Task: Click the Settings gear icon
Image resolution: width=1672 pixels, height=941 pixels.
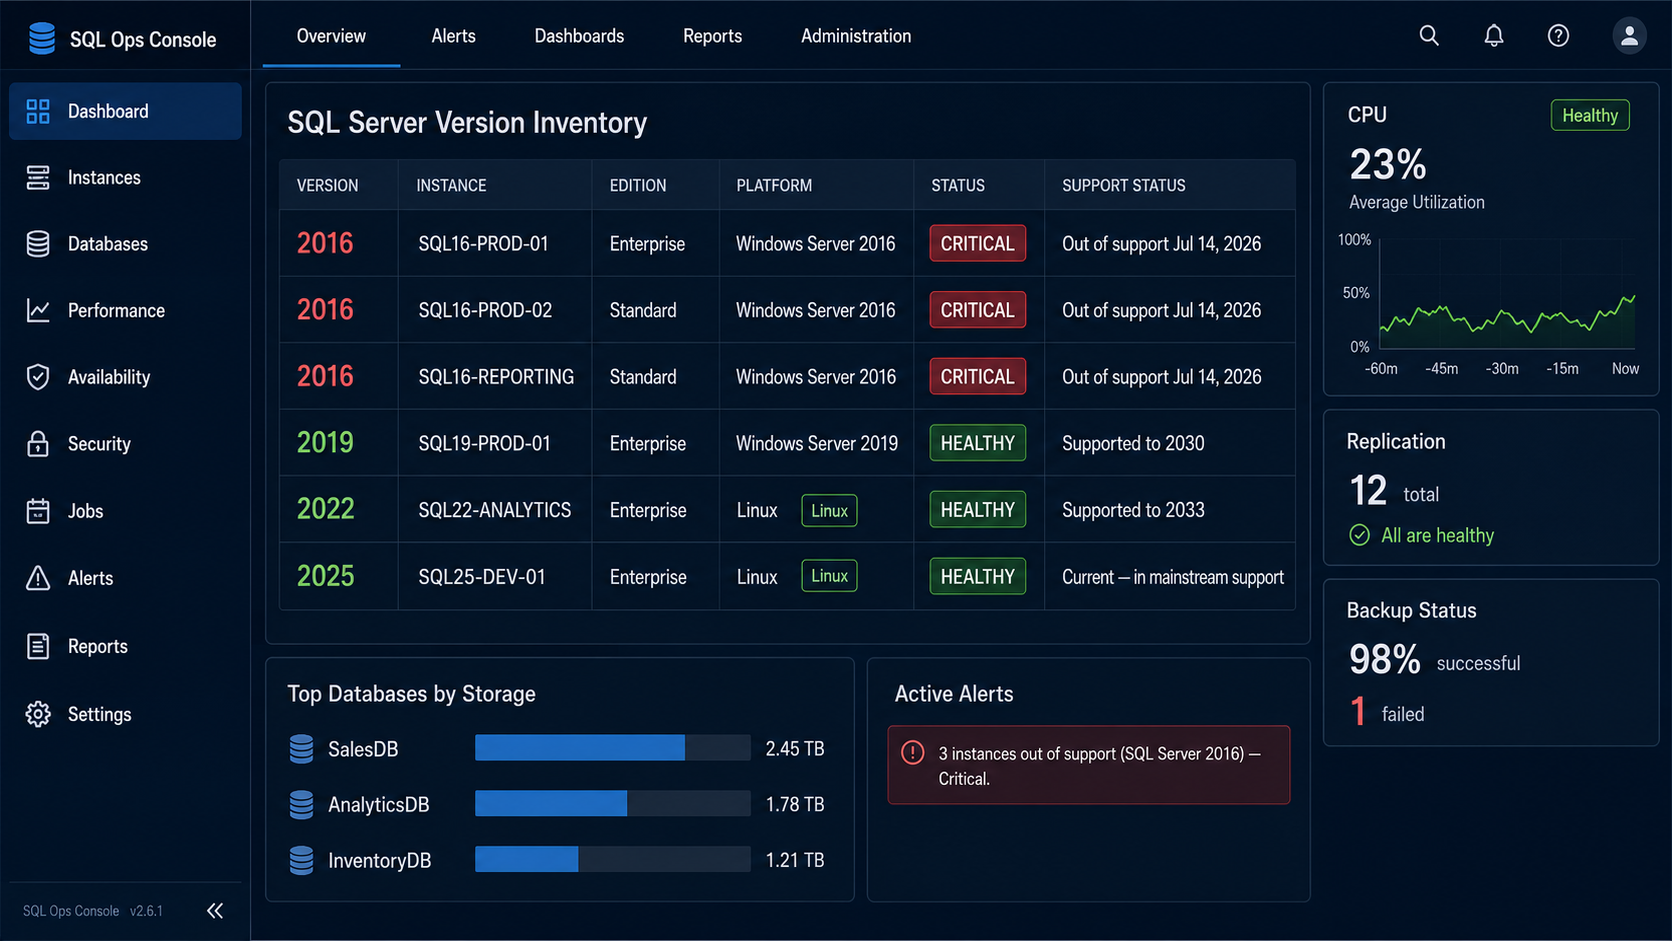Action: pyautogui.click(x=38, y=714)
